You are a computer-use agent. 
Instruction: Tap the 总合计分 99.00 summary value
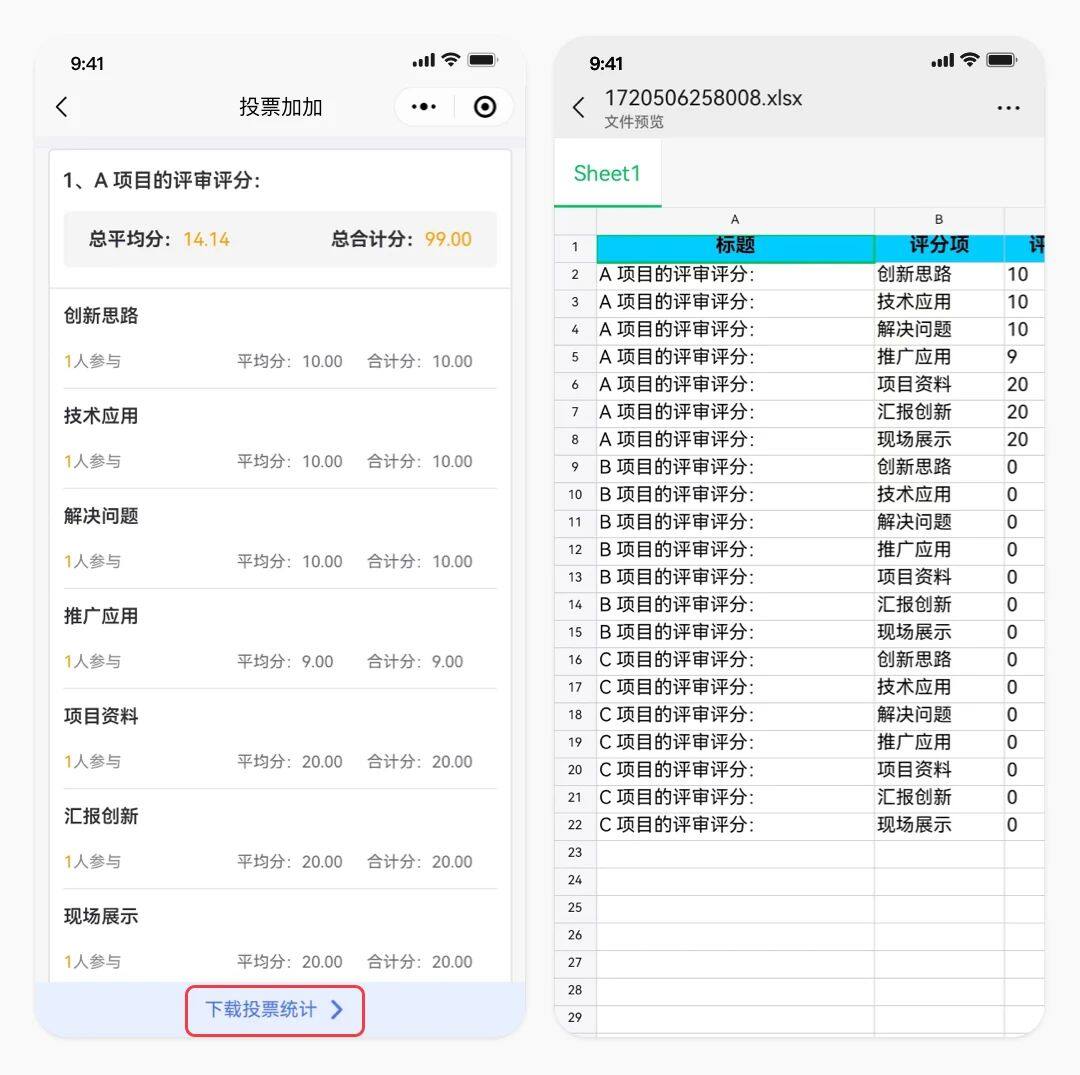coord(447,239)
